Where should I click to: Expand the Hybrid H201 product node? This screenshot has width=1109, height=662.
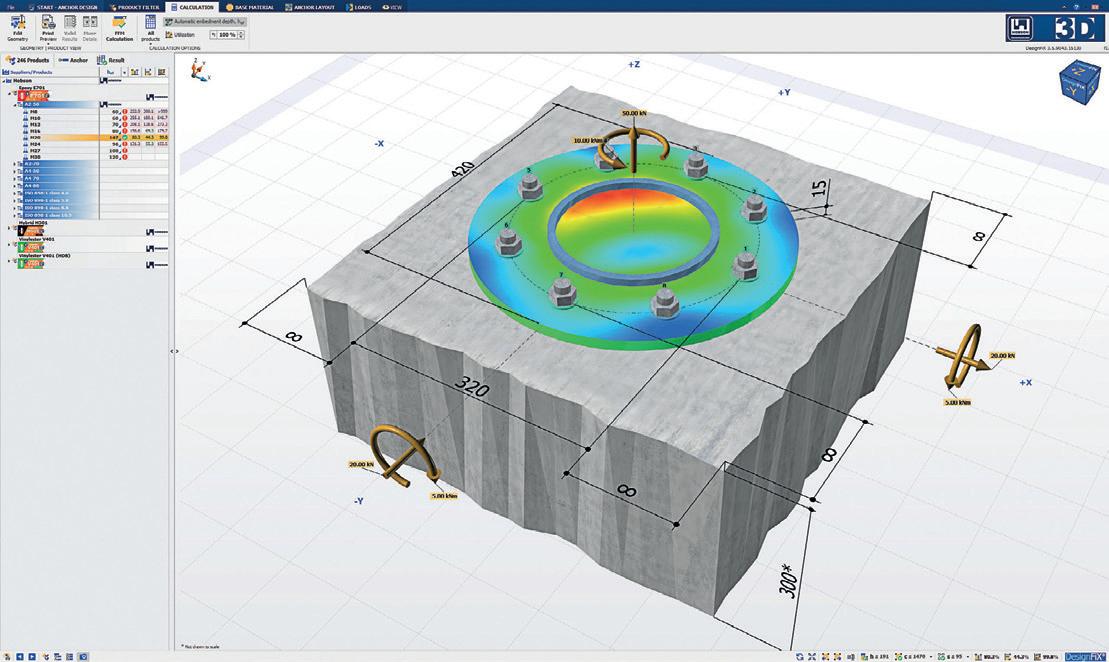10,228
